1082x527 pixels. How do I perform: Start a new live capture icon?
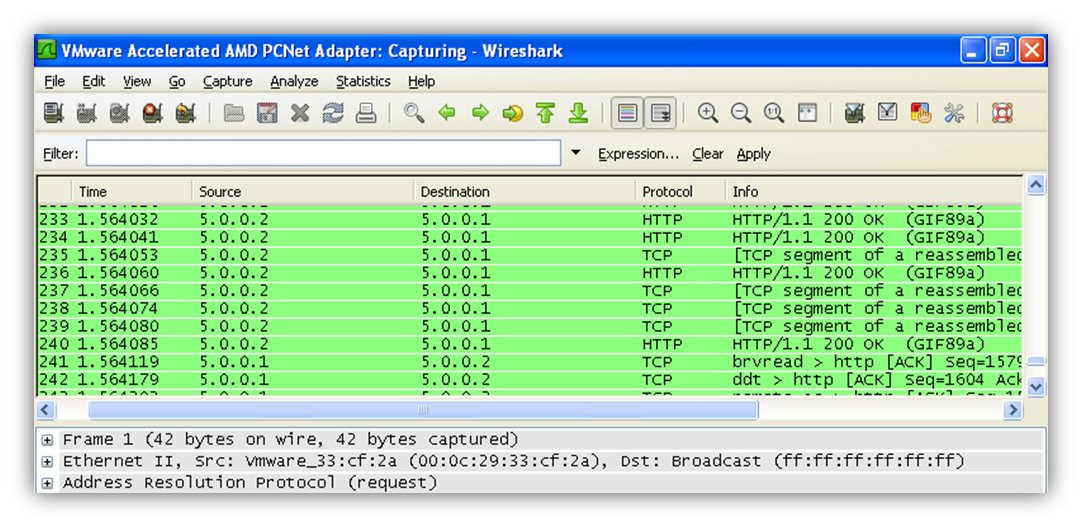119,112
